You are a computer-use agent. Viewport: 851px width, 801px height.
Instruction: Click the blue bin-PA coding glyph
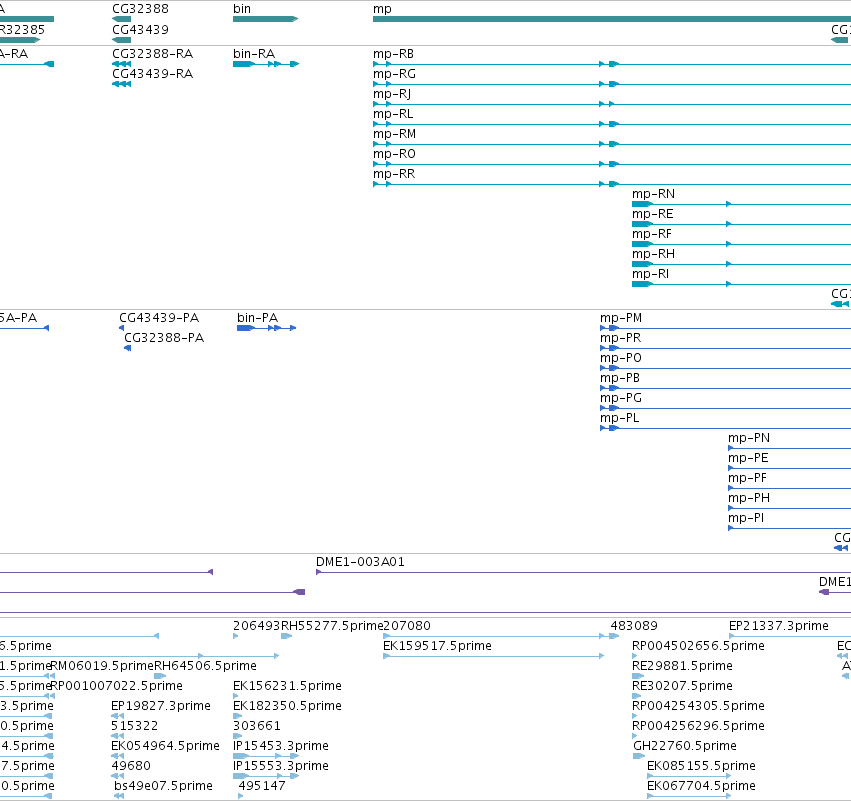[x=266, y=328]
